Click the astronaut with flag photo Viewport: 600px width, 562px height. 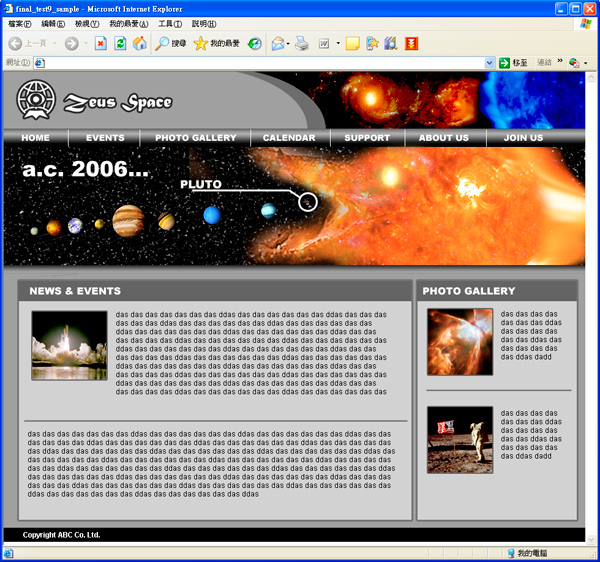coord(460,439)
